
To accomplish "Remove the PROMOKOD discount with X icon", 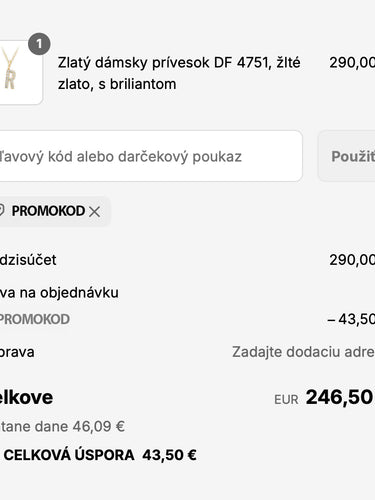I will (95, 211).
